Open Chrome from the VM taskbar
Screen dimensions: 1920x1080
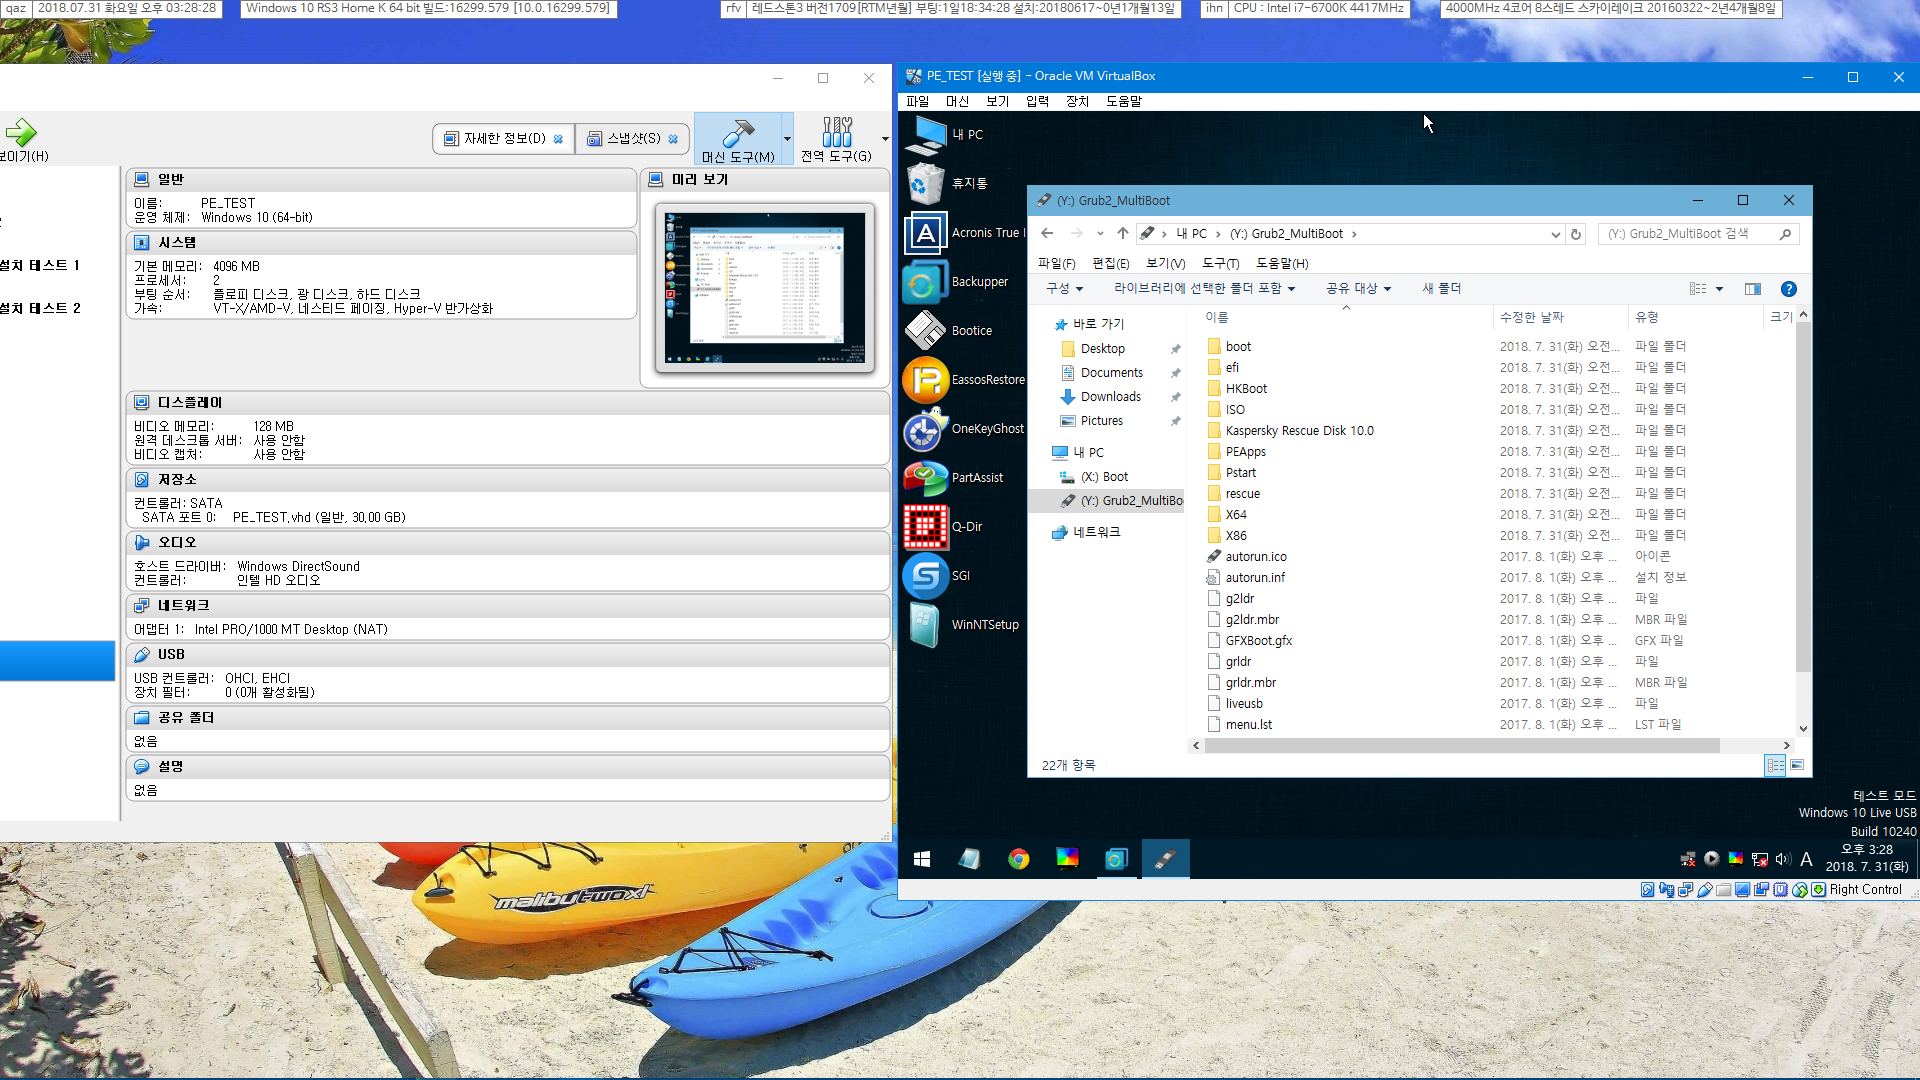[x=1018, y=859]
